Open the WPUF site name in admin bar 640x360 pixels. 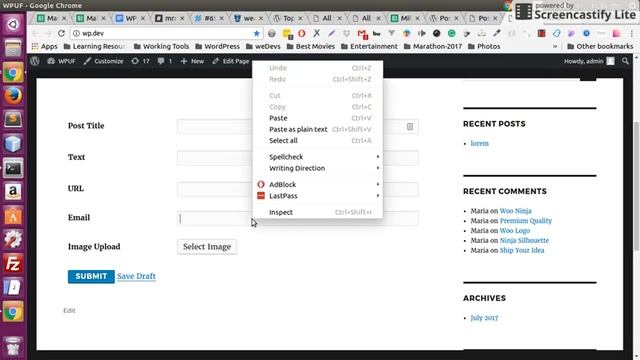tap(62, 61)
